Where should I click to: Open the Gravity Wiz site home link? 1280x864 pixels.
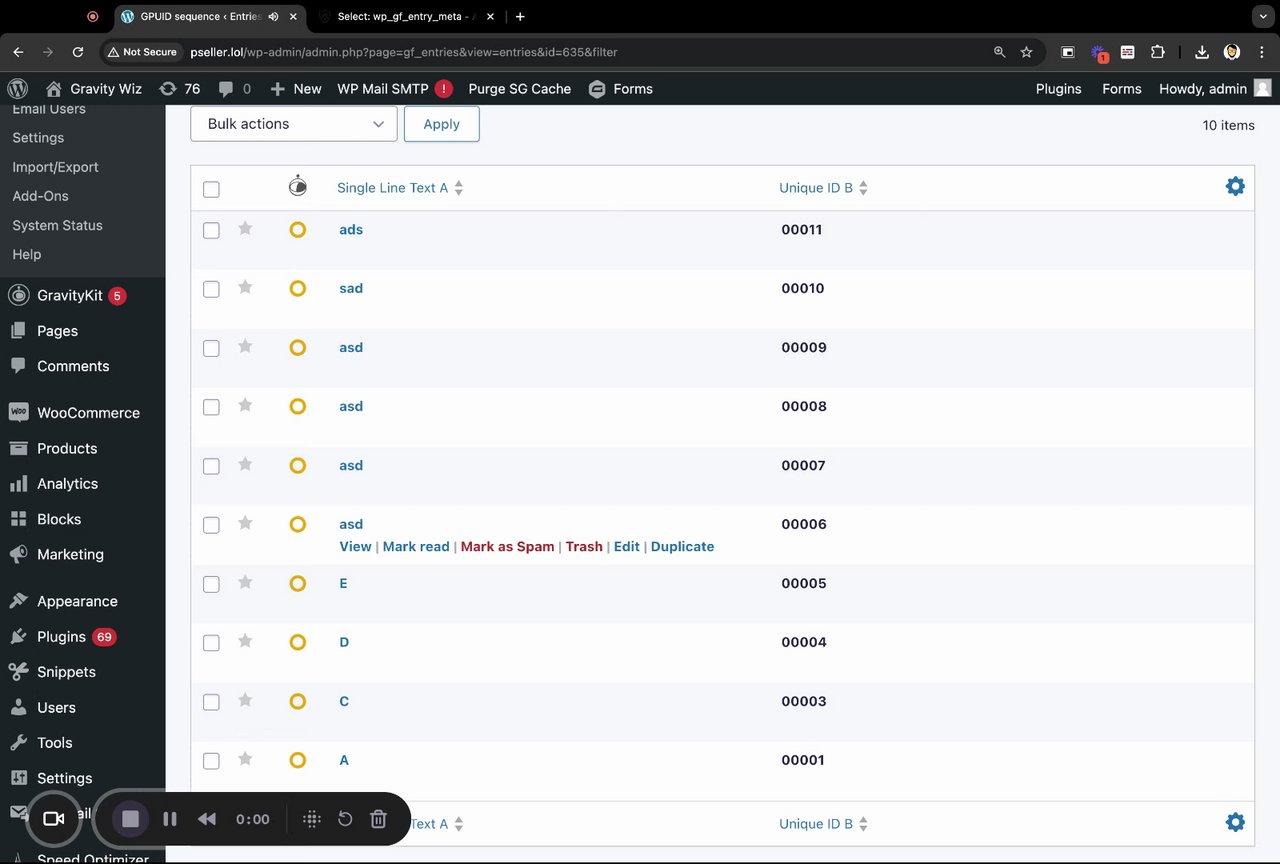pyautogui.click(x=94, y=89)
